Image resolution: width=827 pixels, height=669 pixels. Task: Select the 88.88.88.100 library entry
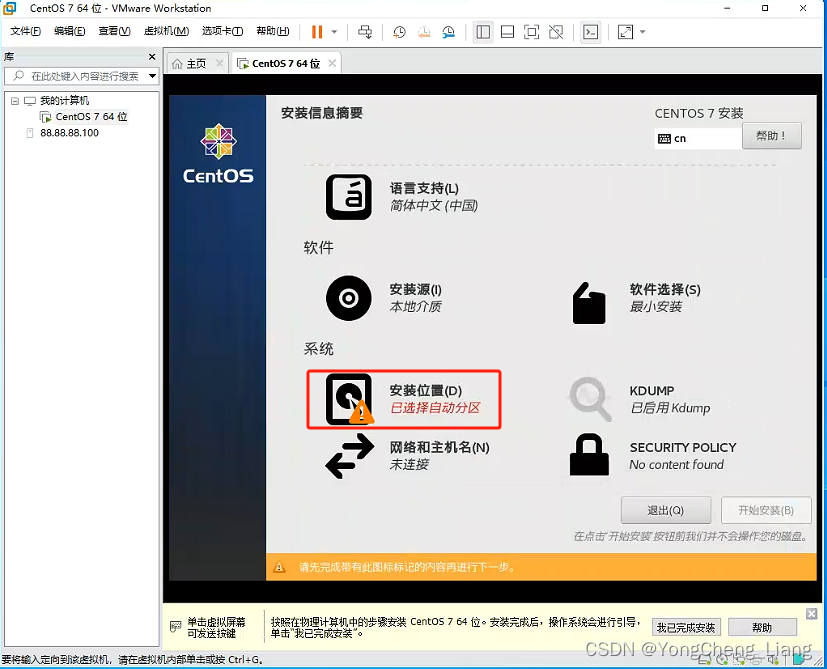69,133
